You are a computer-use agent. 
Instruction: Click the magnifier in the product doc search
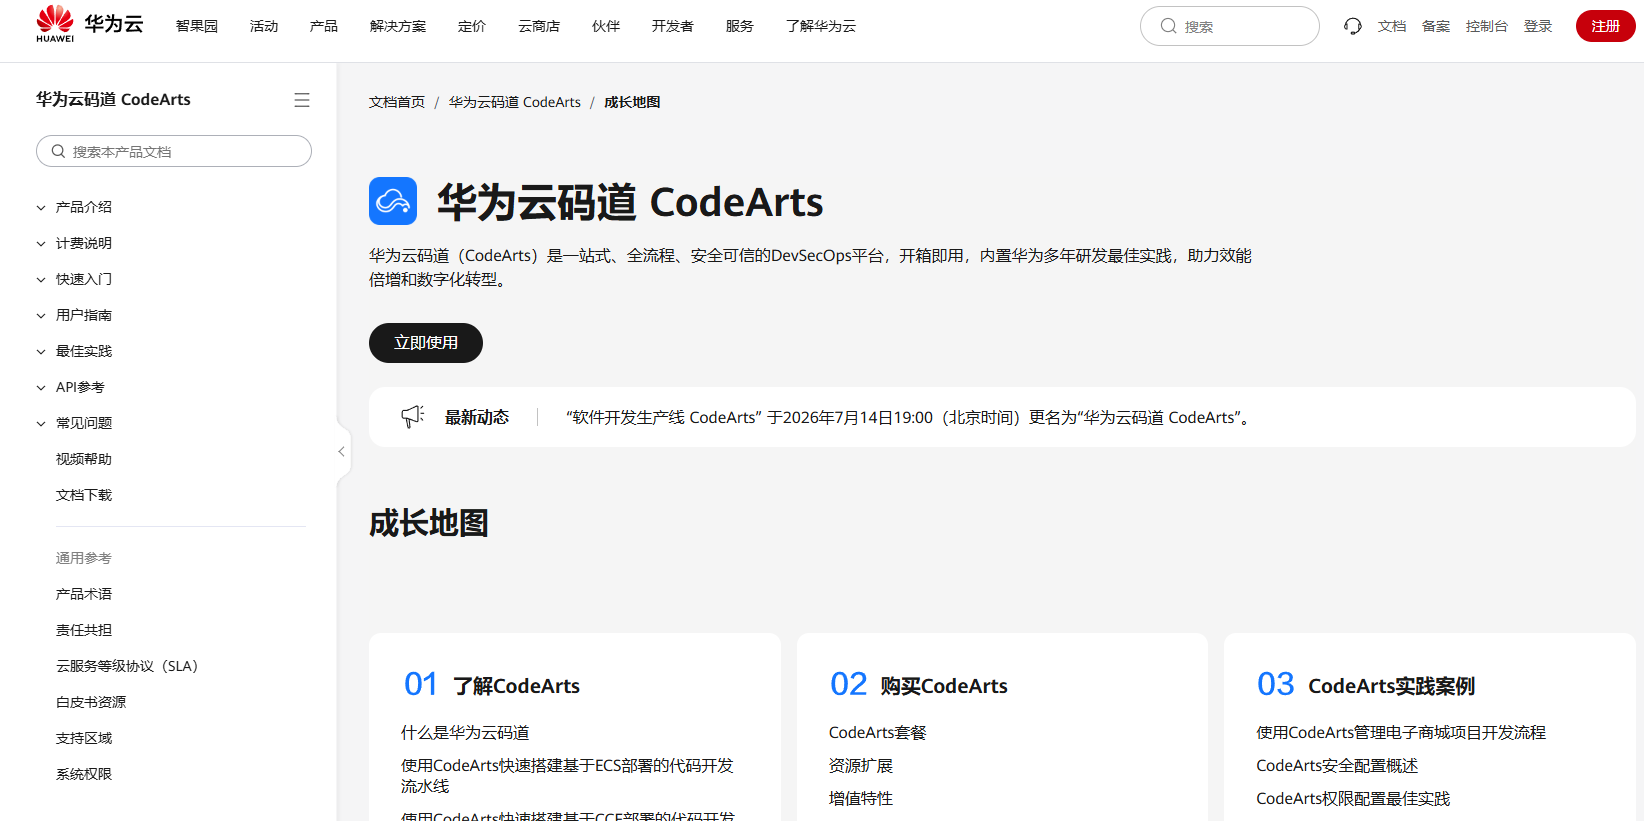tap(58, 151)
